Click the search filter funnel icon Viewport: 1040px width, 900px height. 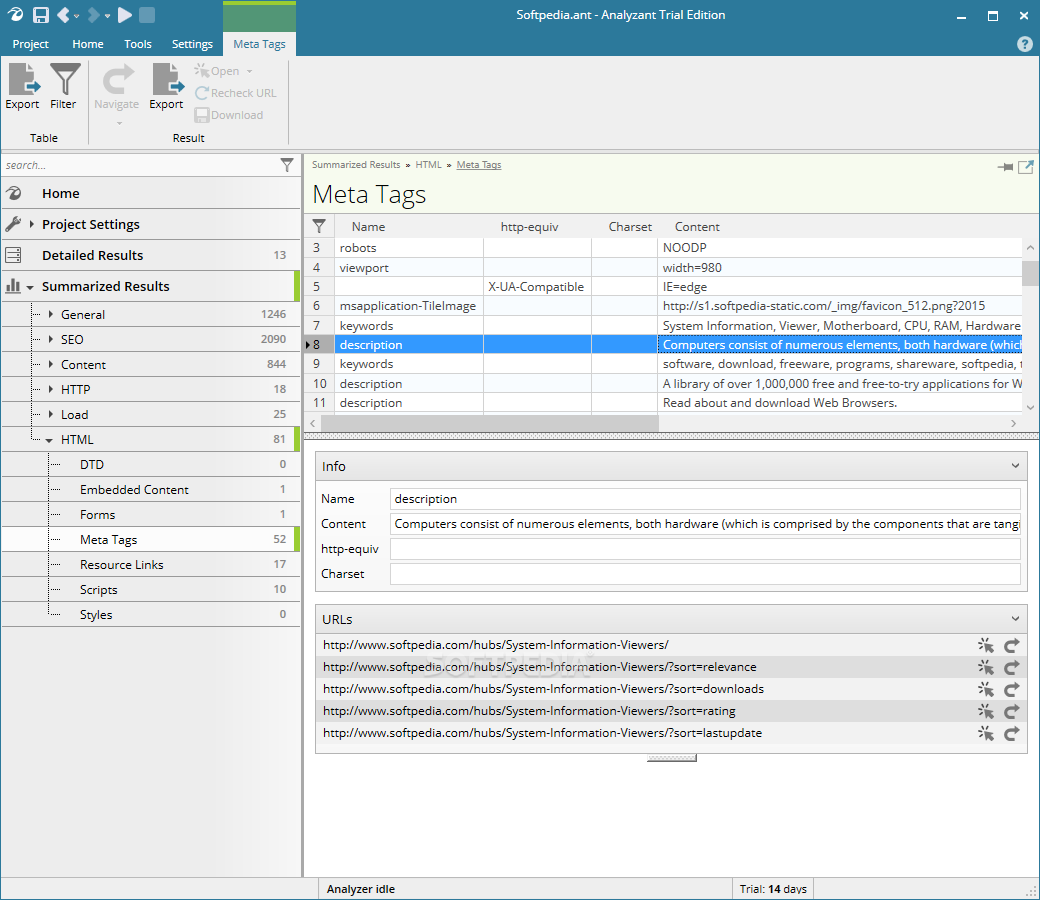tap(287, 165)
